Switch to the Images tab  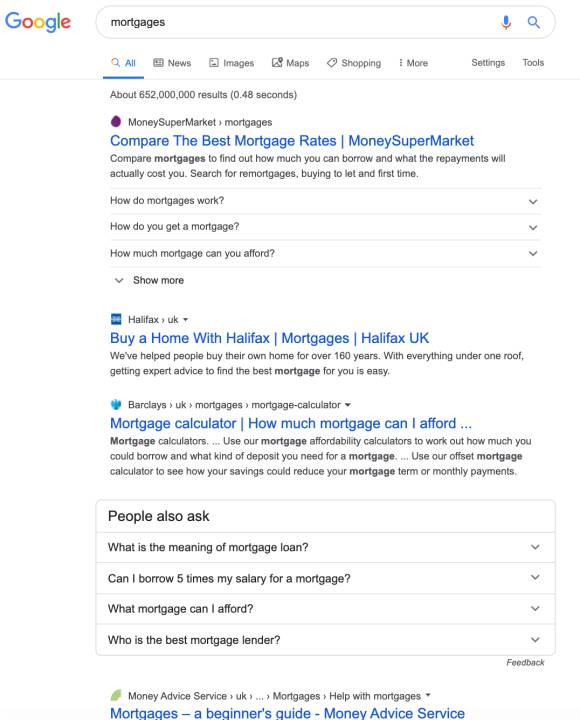(231, 63)
